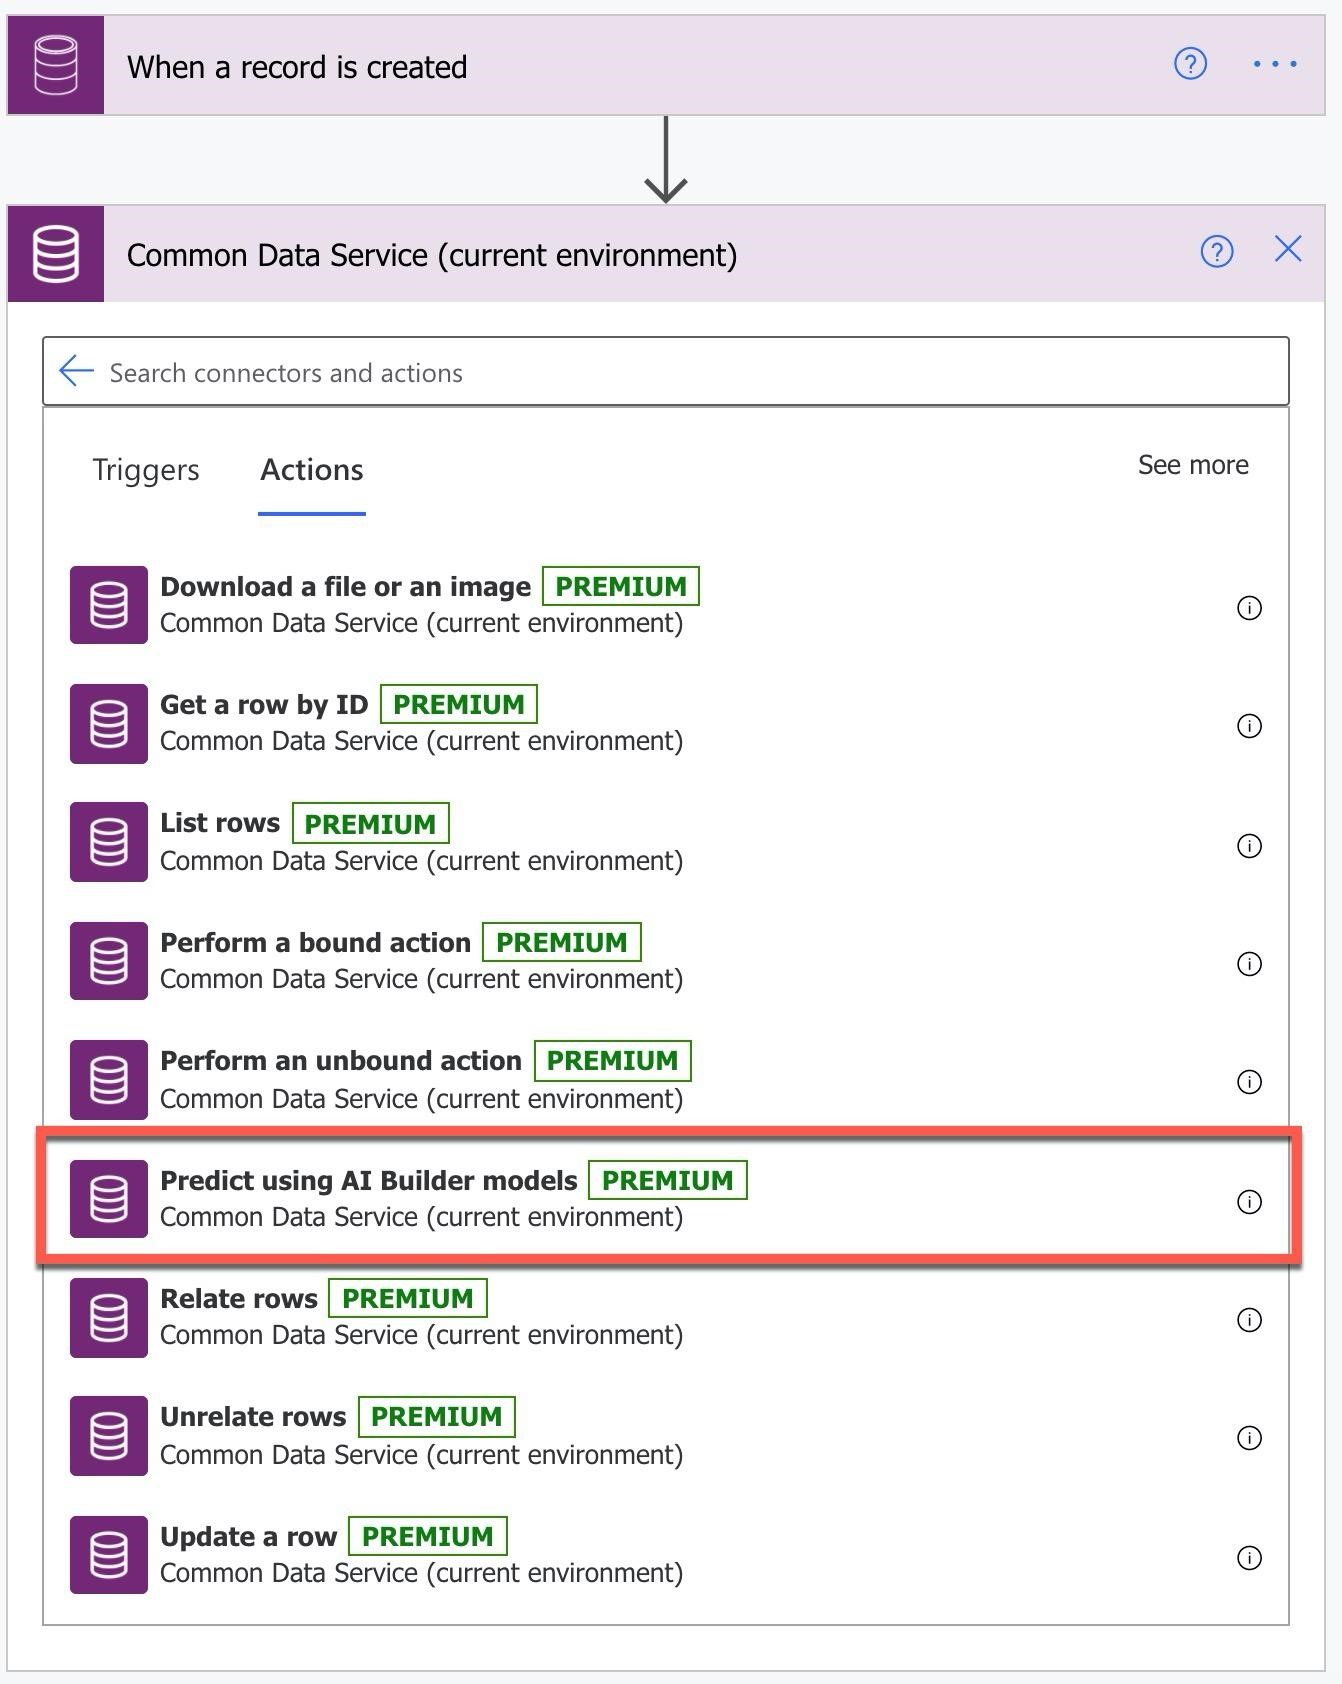Click the PREMIUM badge beside List rows
1342x1684 pixels.
point(370,824)
